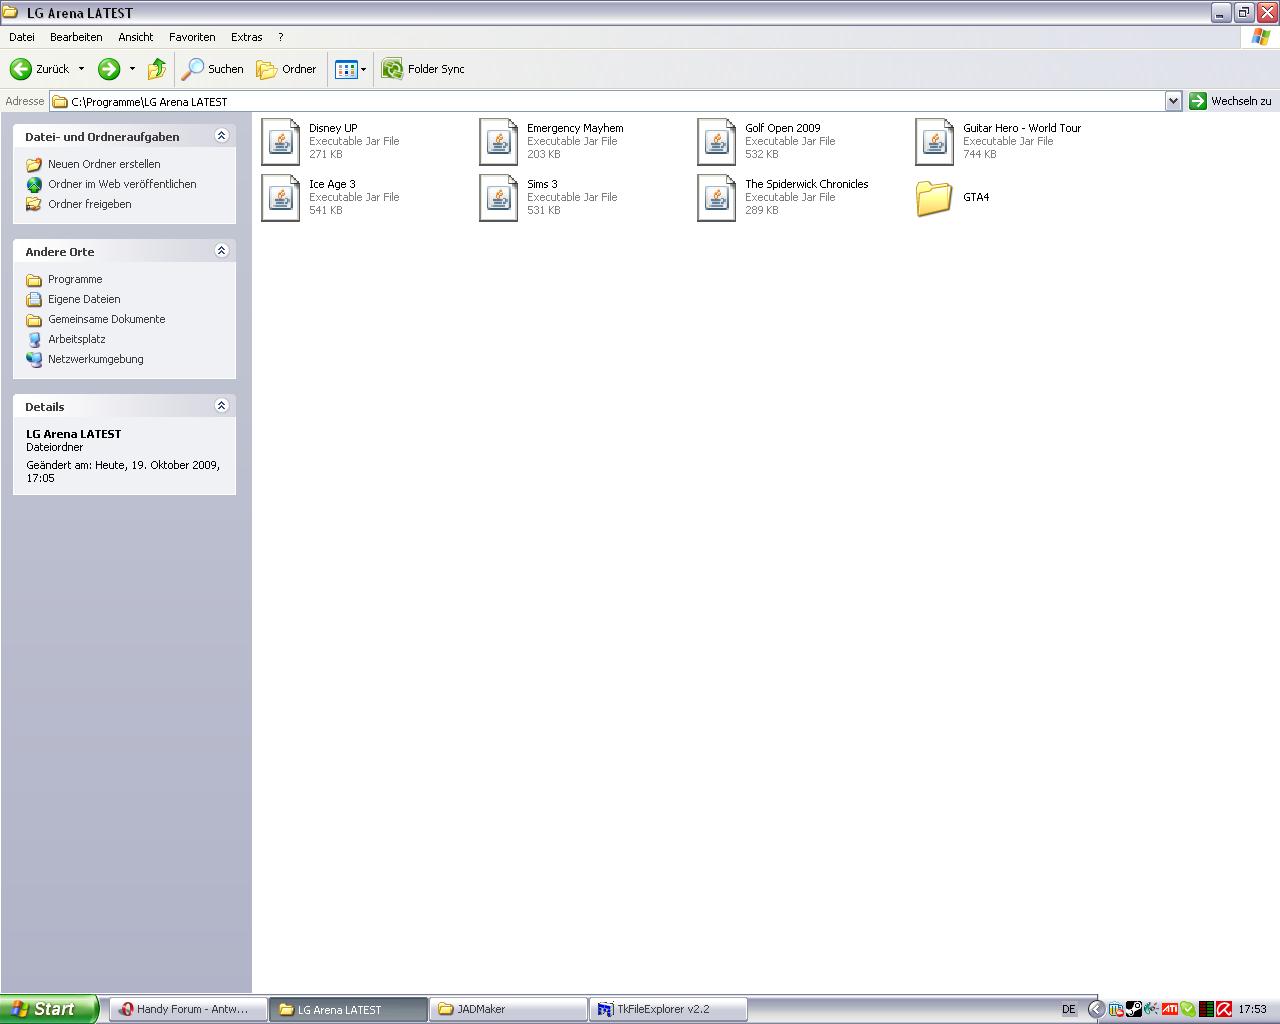Go to Arbeitsplatz

(77, 339)
